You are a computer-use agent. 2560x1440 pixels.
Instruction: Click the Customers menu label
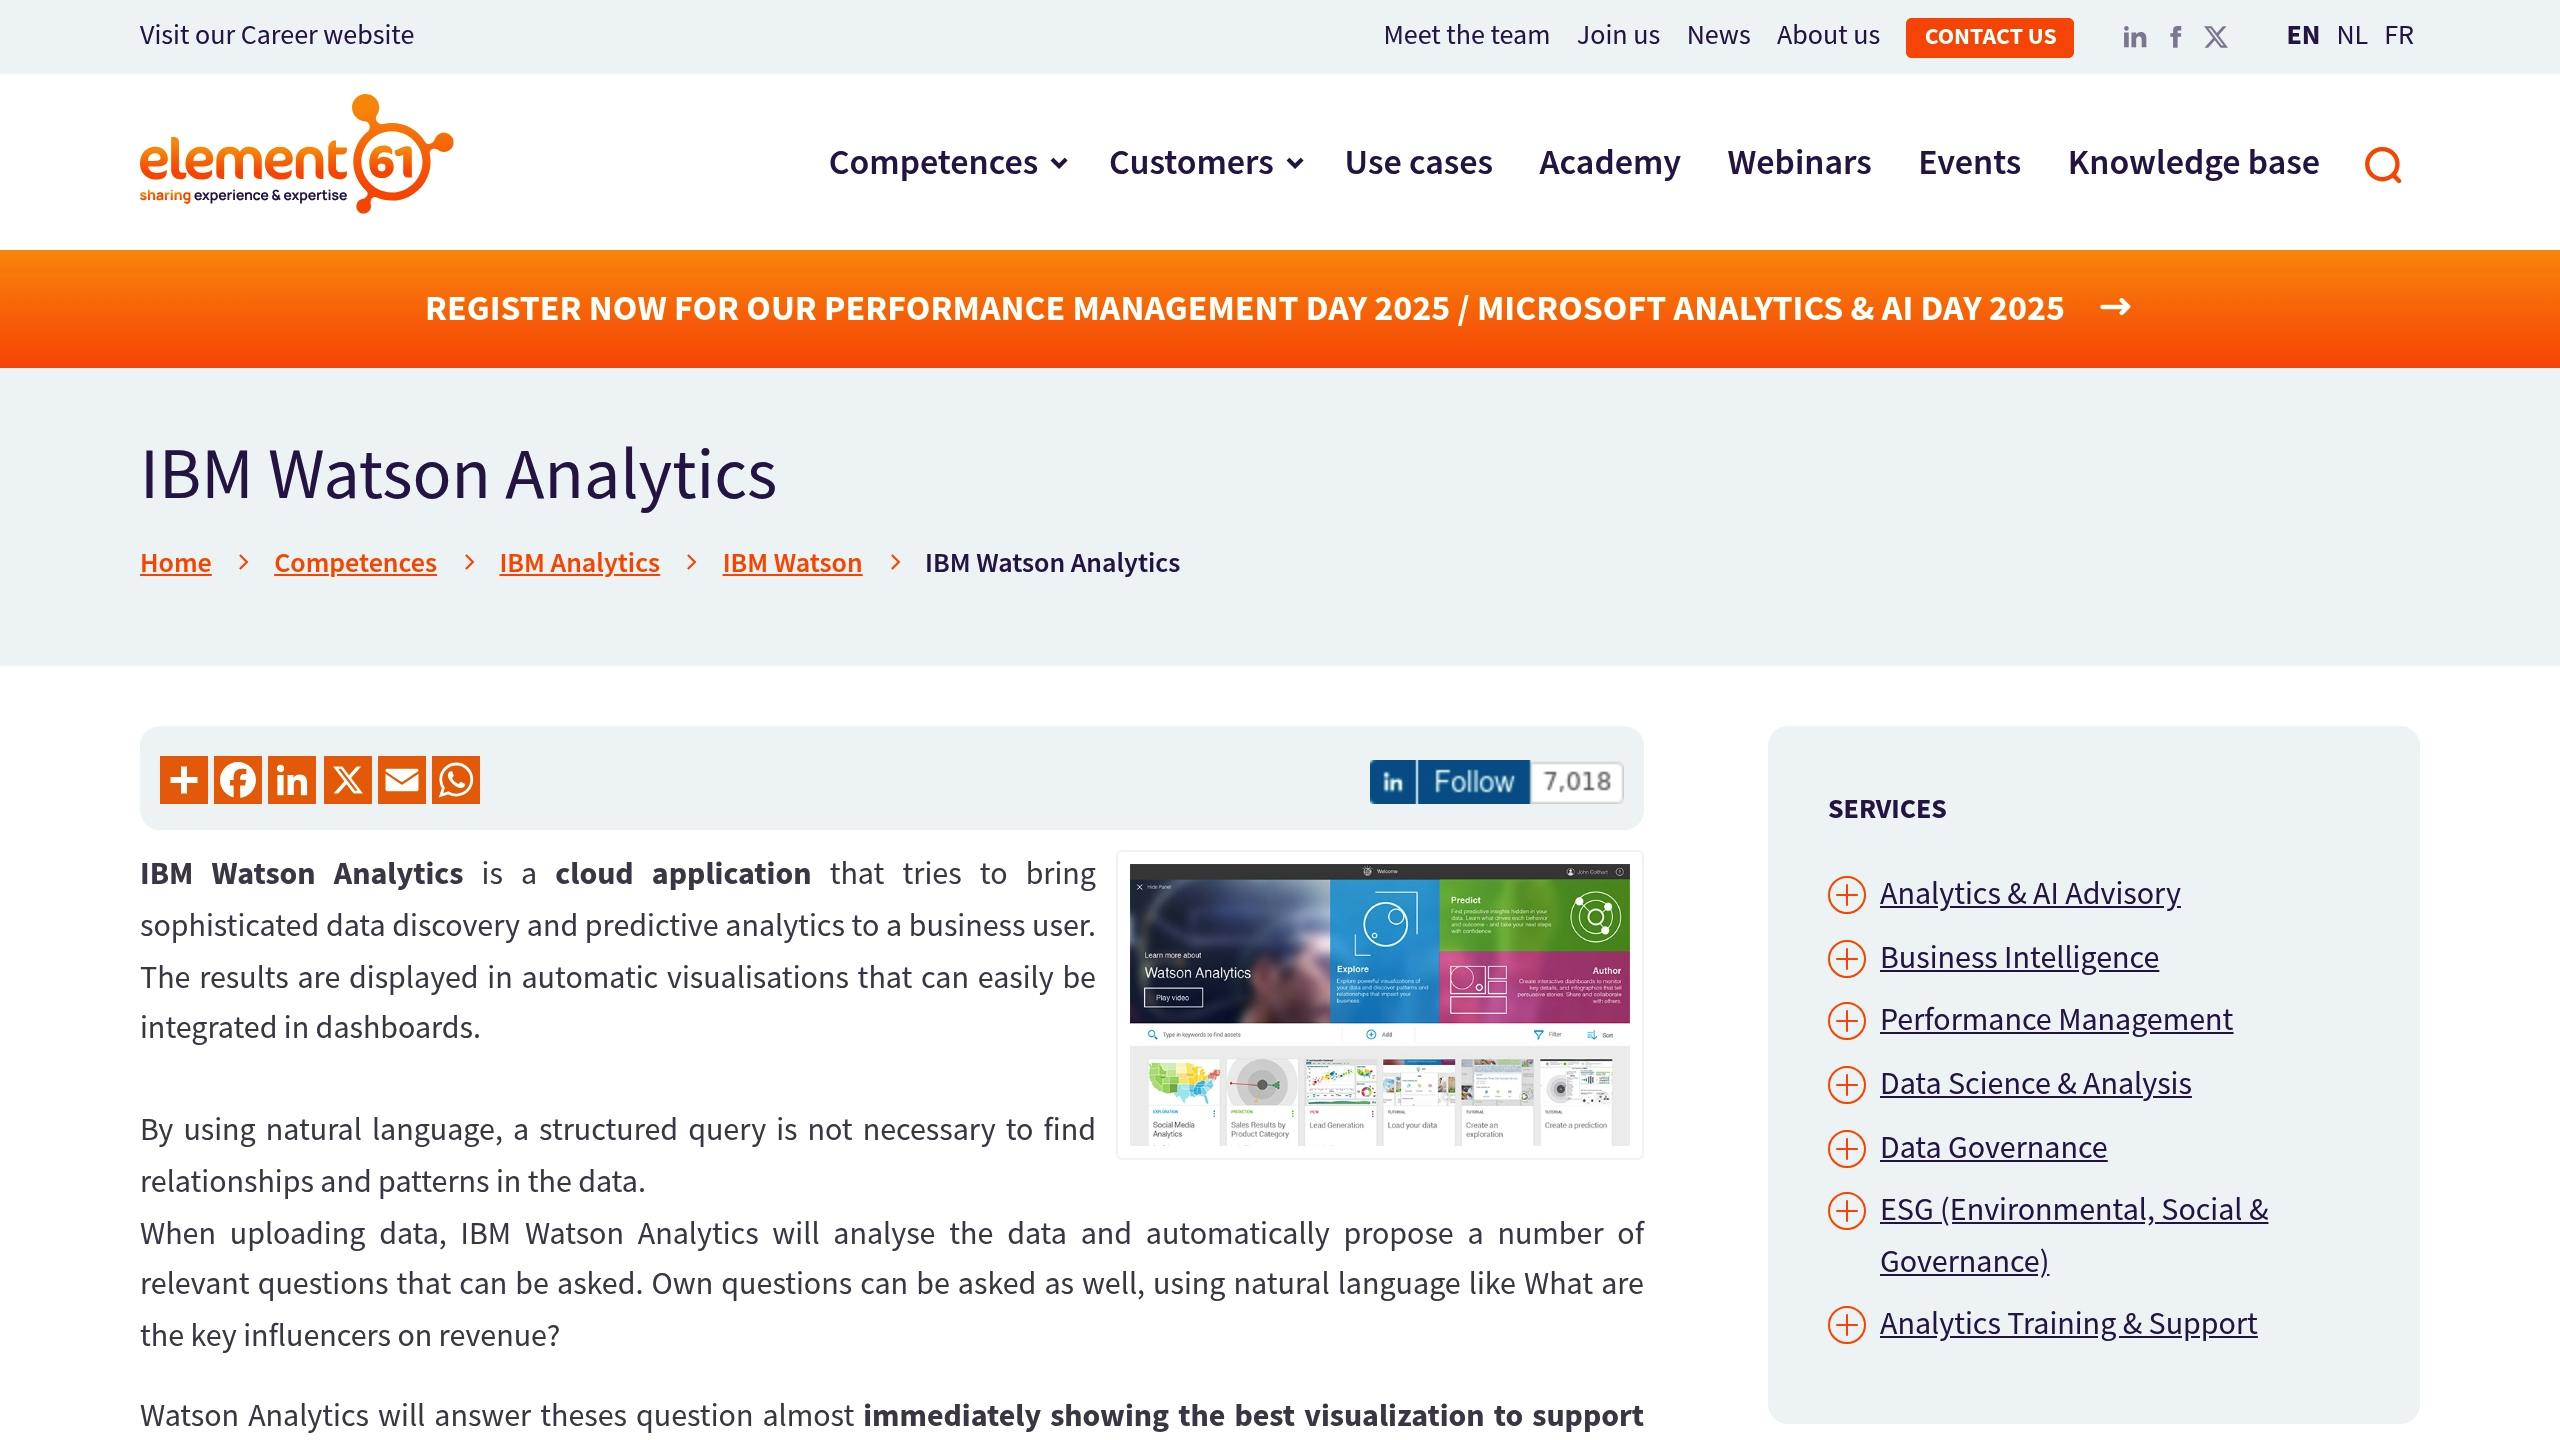1191,162
